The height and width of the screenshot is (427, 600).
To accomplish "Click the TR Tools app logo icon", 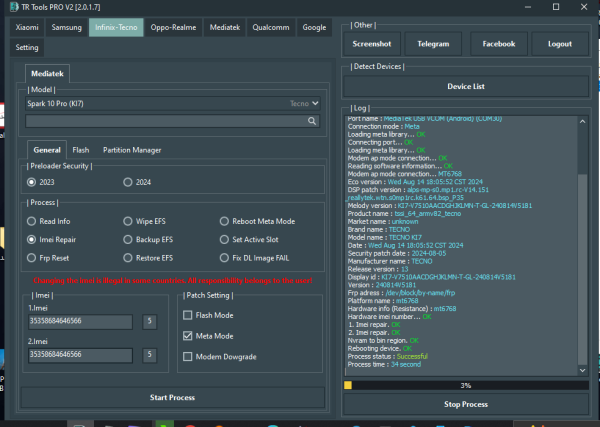I will tap(14, 7).
